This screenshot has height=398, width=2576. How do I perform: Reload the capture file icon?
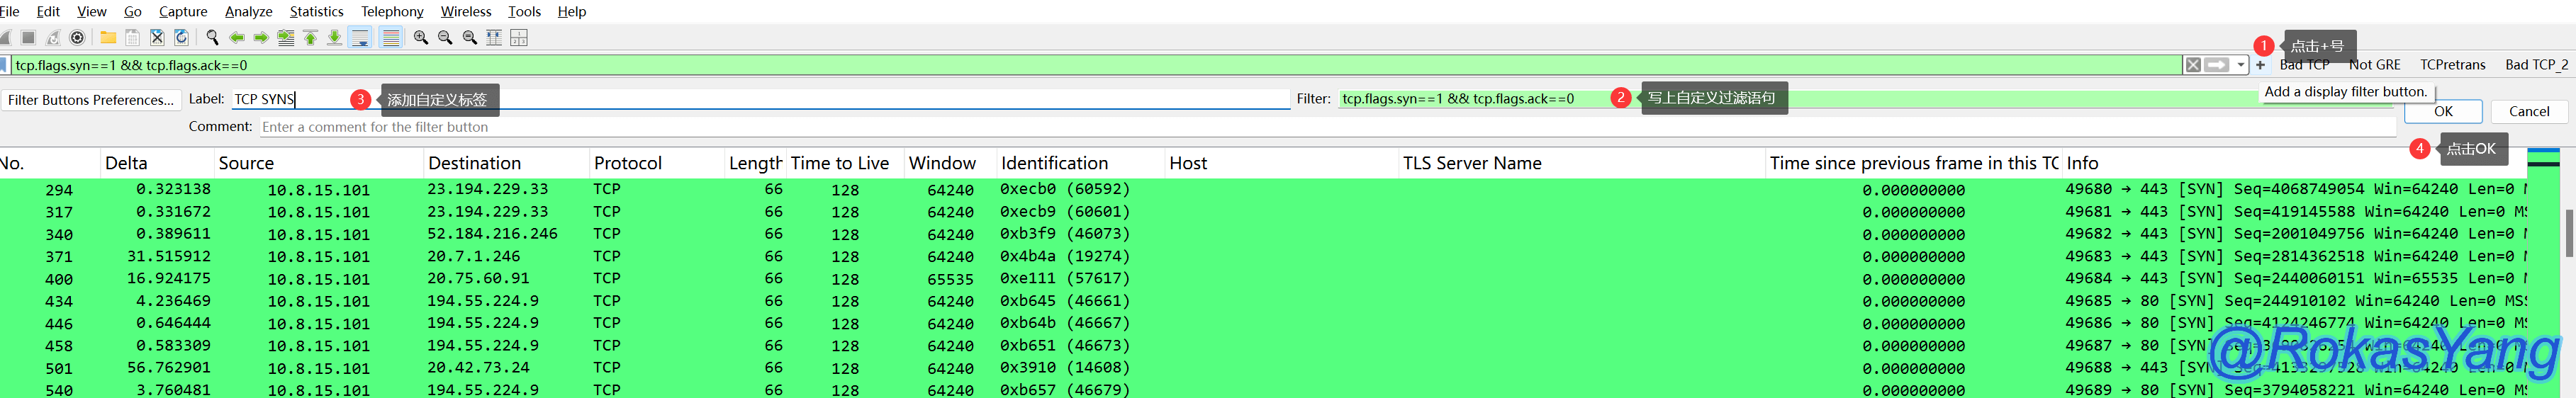(x=181, y=38)
